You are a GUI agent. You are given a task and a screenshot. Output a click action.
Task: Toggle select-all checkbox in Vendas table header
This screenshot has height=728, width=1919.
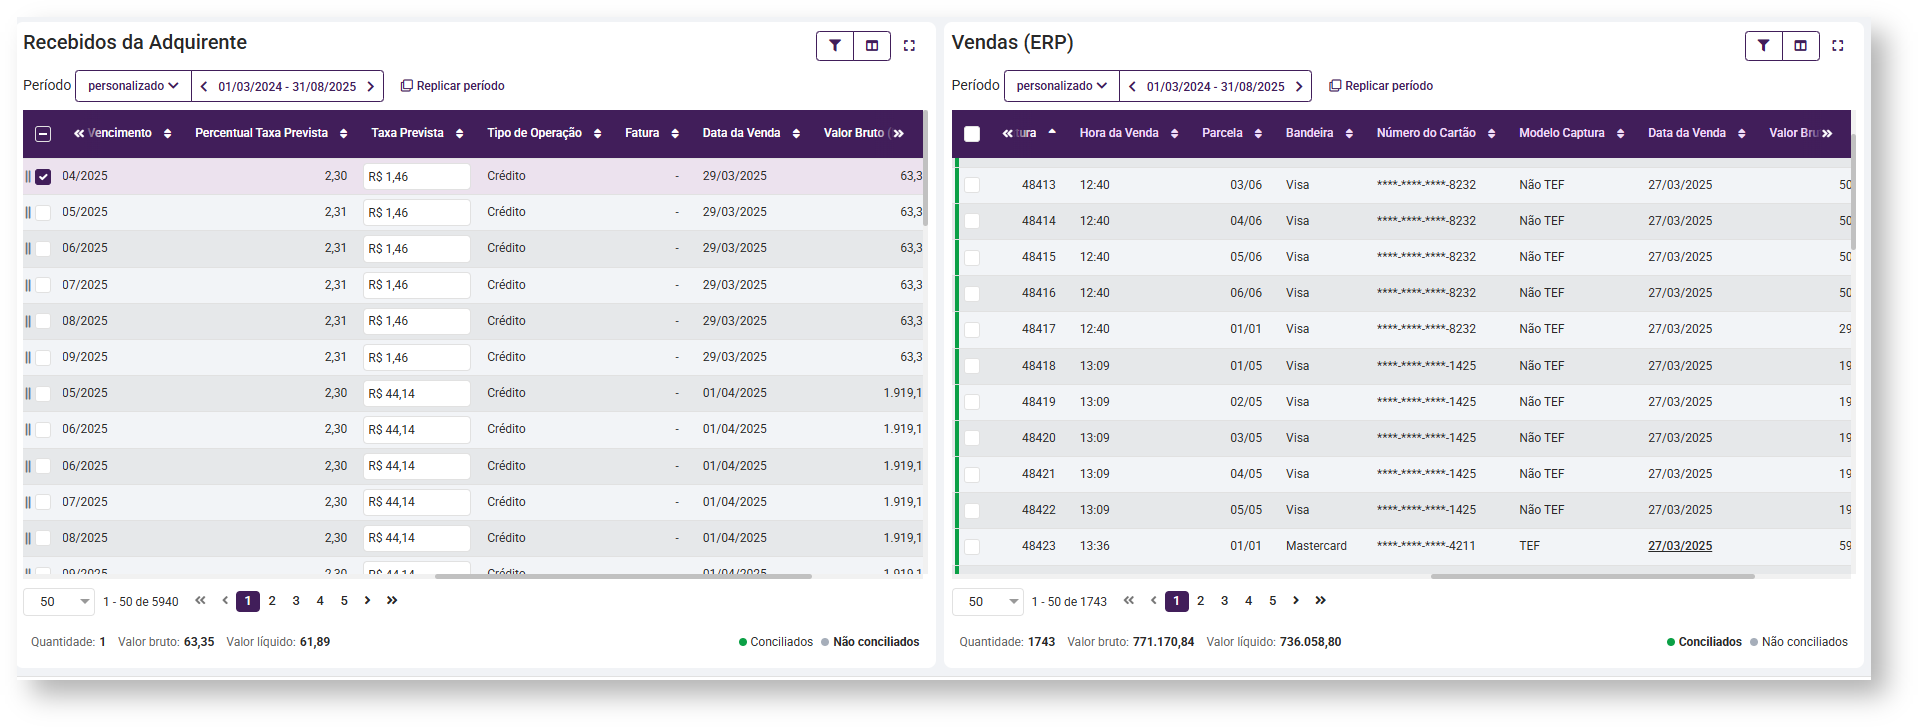(x=972, y=134)
